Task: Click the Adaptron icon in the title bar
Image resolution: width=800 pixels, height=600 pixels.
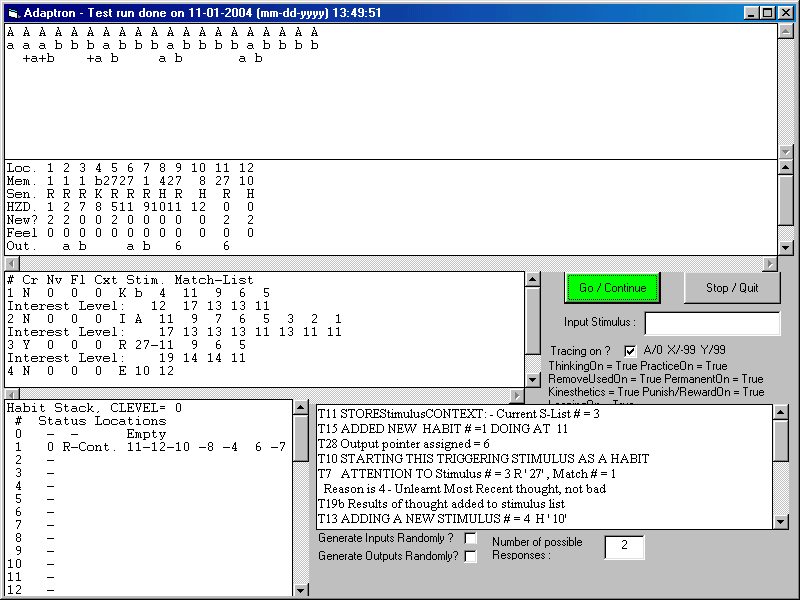Action: click(x=13, y=13)
